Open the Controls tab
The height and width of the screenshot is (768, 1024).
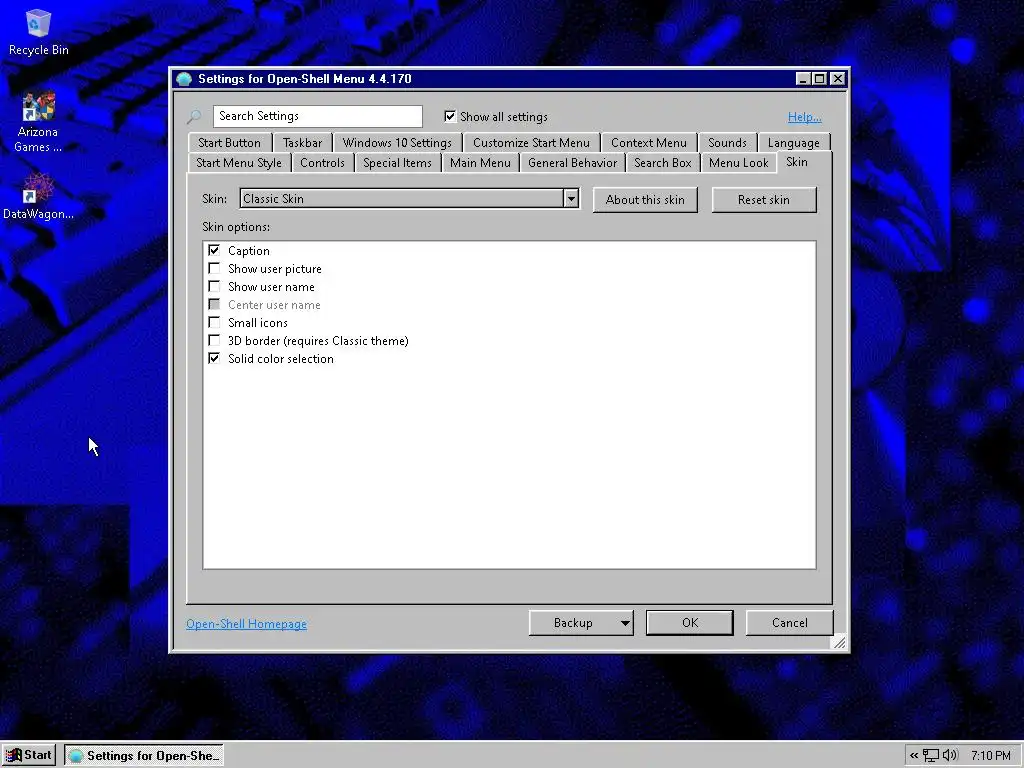tap(322, 163)
